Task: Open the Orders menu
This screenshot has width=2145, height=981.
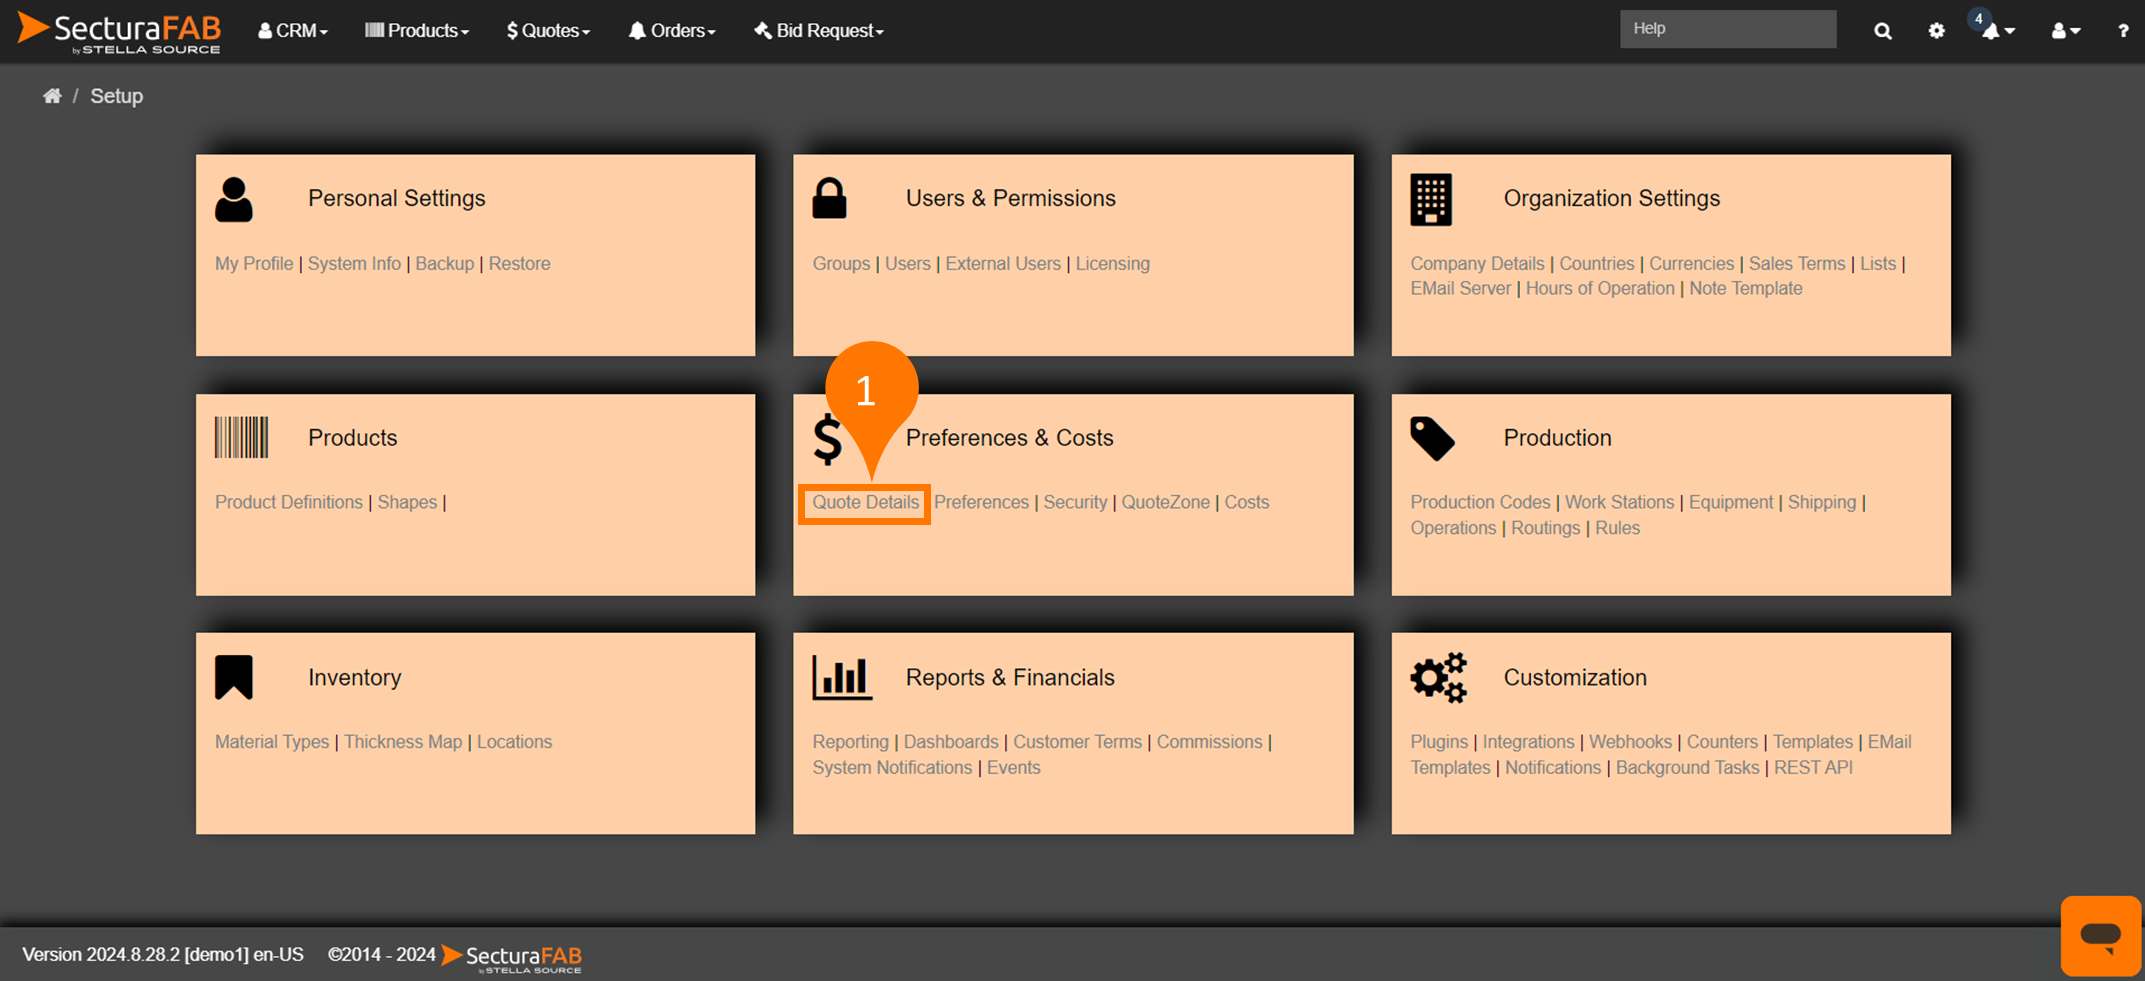Action: click(672, 31)
